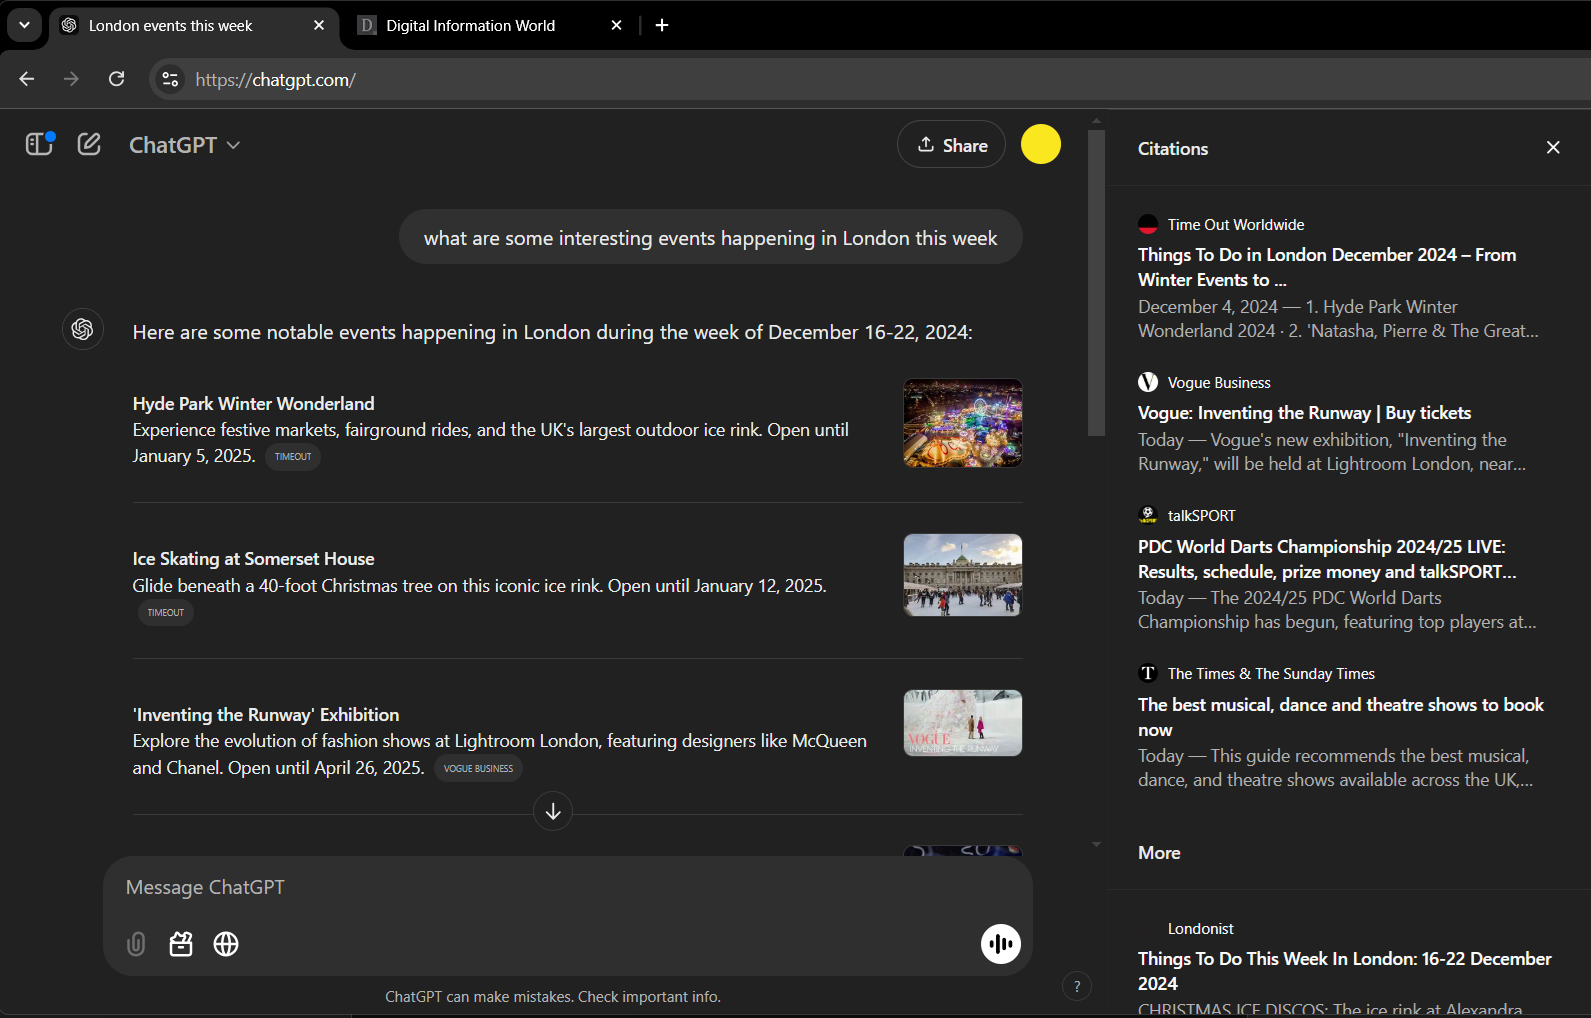Open Things To Do This Week In London citation

coord(1345,971)
